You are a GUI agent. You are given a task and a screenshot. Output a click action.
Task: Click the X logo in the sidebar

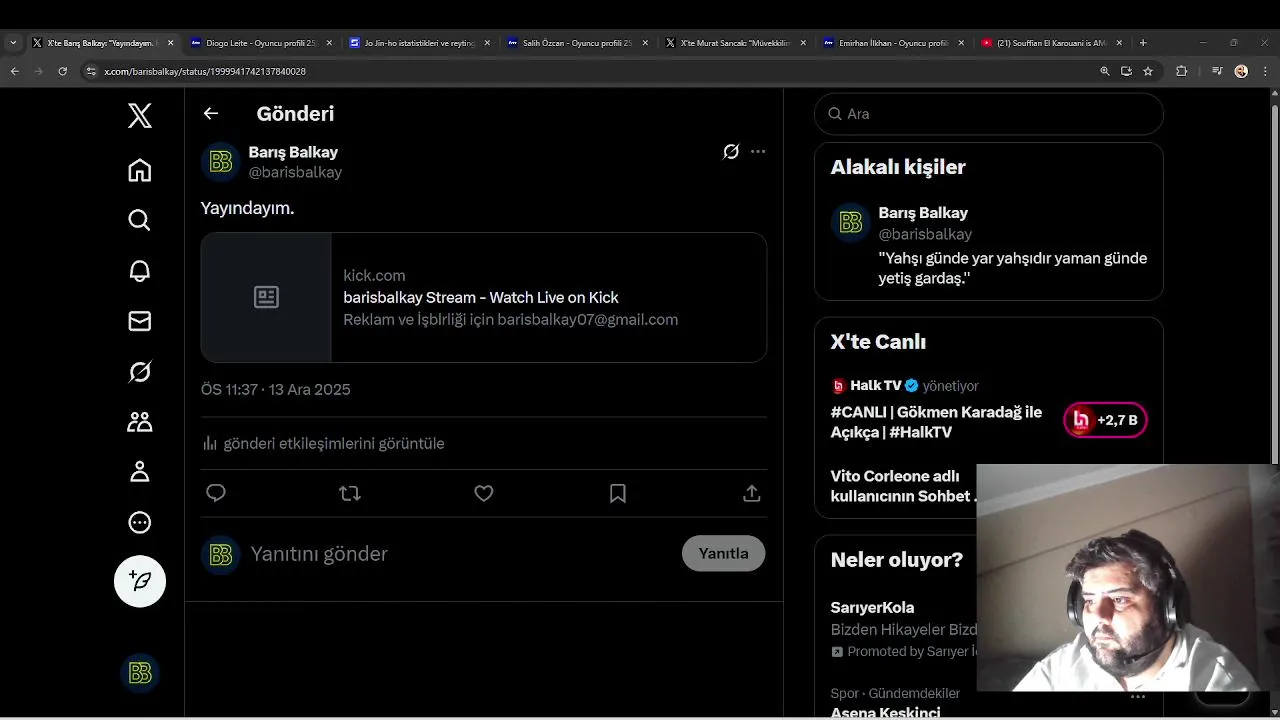point(140,116)
